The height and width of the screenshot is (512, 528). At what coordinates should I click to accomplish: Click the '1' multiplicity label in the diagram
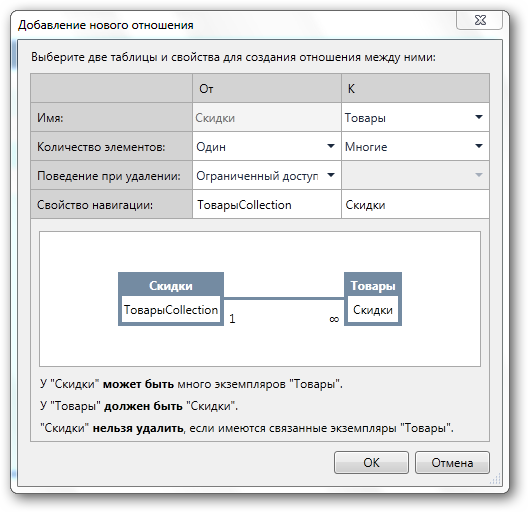(232, 318)
